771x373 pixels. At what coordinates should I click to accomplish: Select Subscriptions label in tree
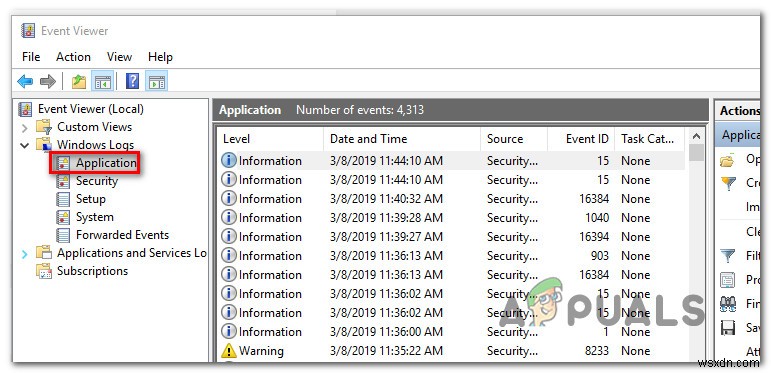pos(92,271)
